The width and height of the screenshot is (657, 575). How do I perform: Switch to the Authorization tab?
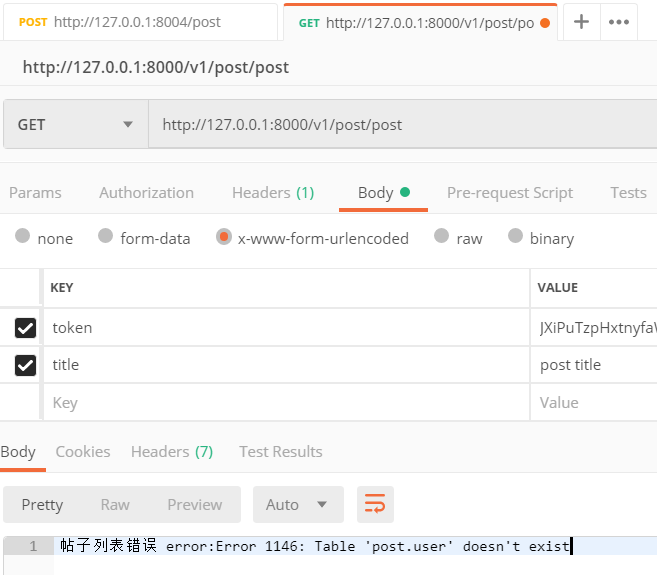146,193
